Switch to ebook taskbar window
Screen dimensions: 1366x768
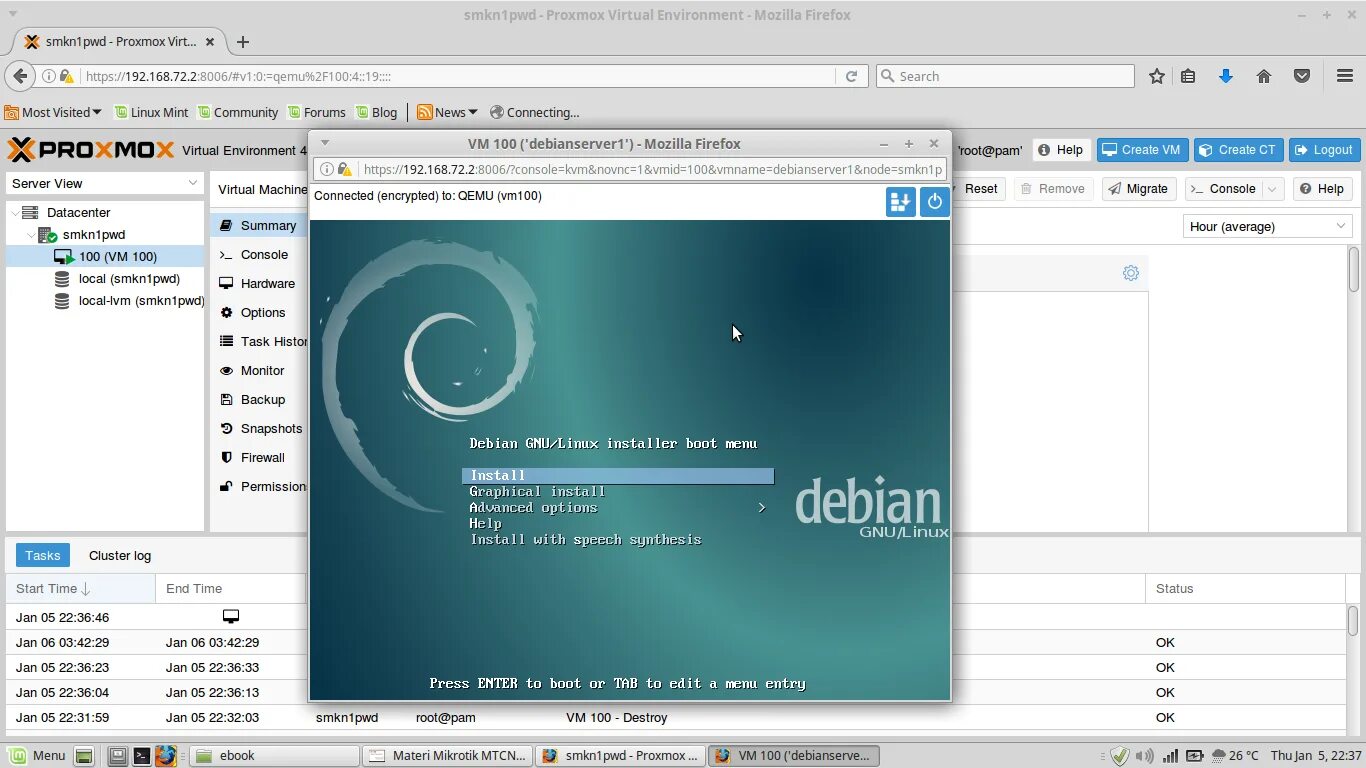(273, 756)
